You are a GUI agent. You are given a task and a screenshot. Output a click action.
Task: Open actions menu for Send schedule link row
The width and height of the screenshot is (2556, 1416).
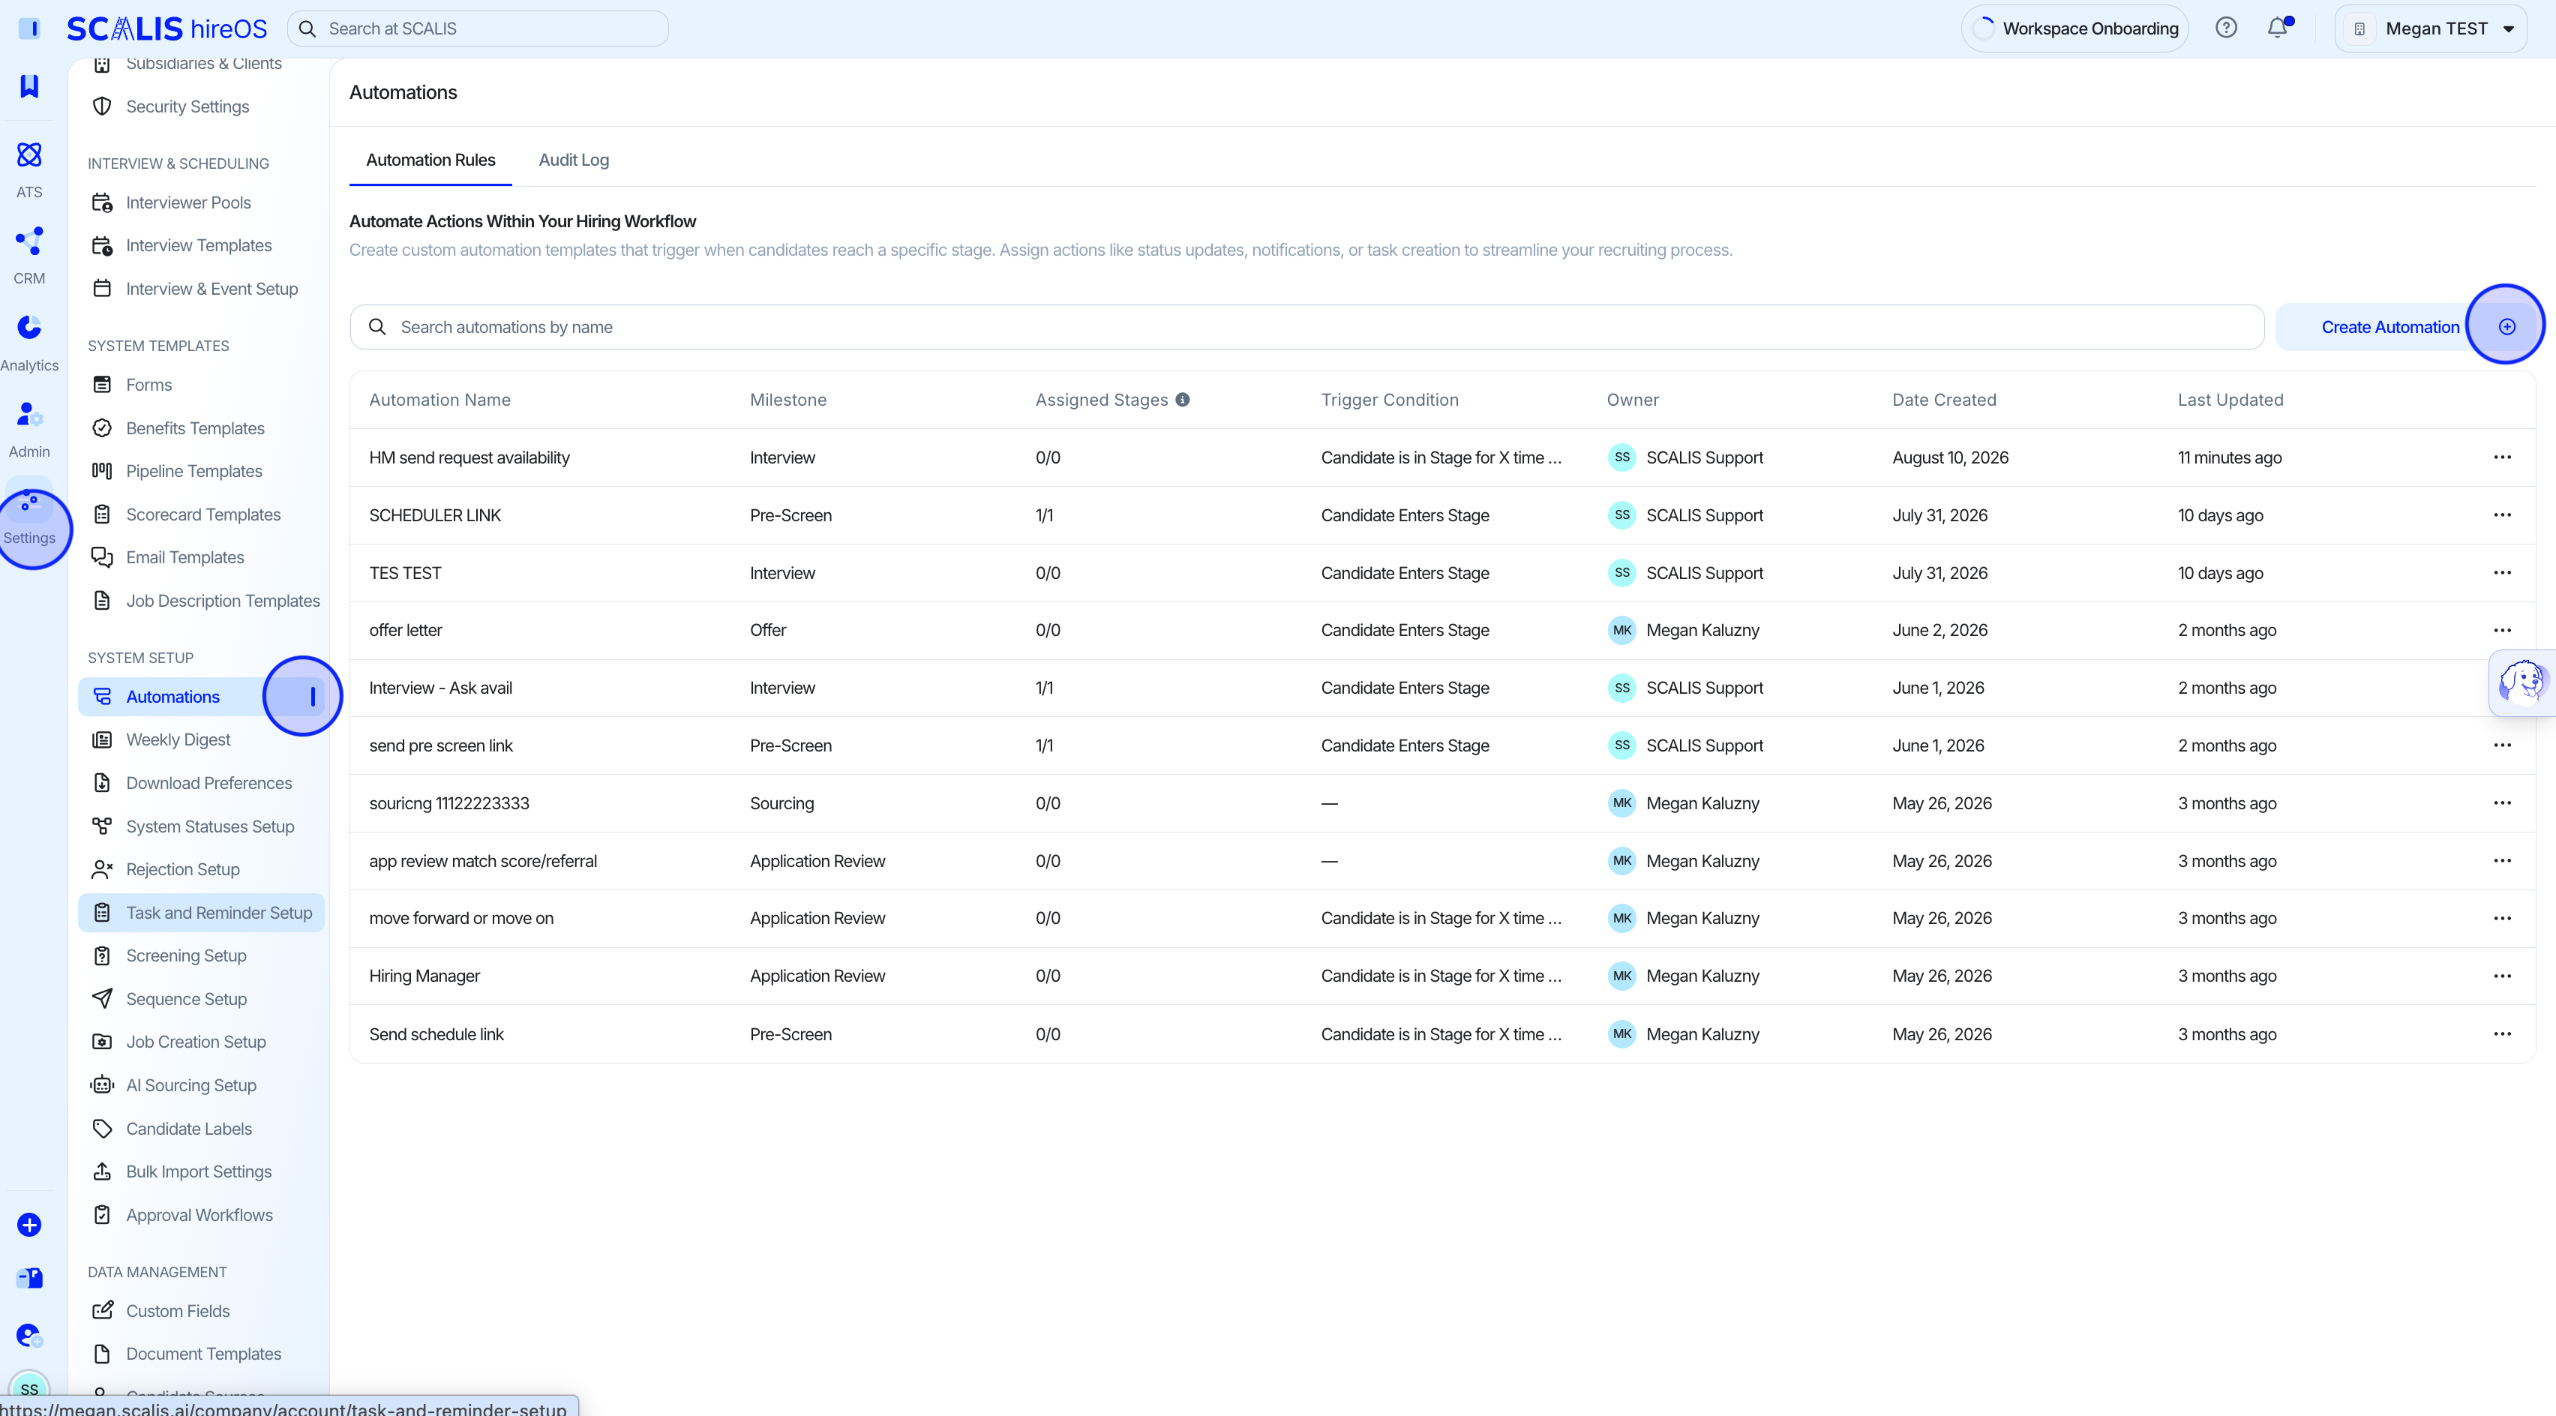coord(2502,1034)
